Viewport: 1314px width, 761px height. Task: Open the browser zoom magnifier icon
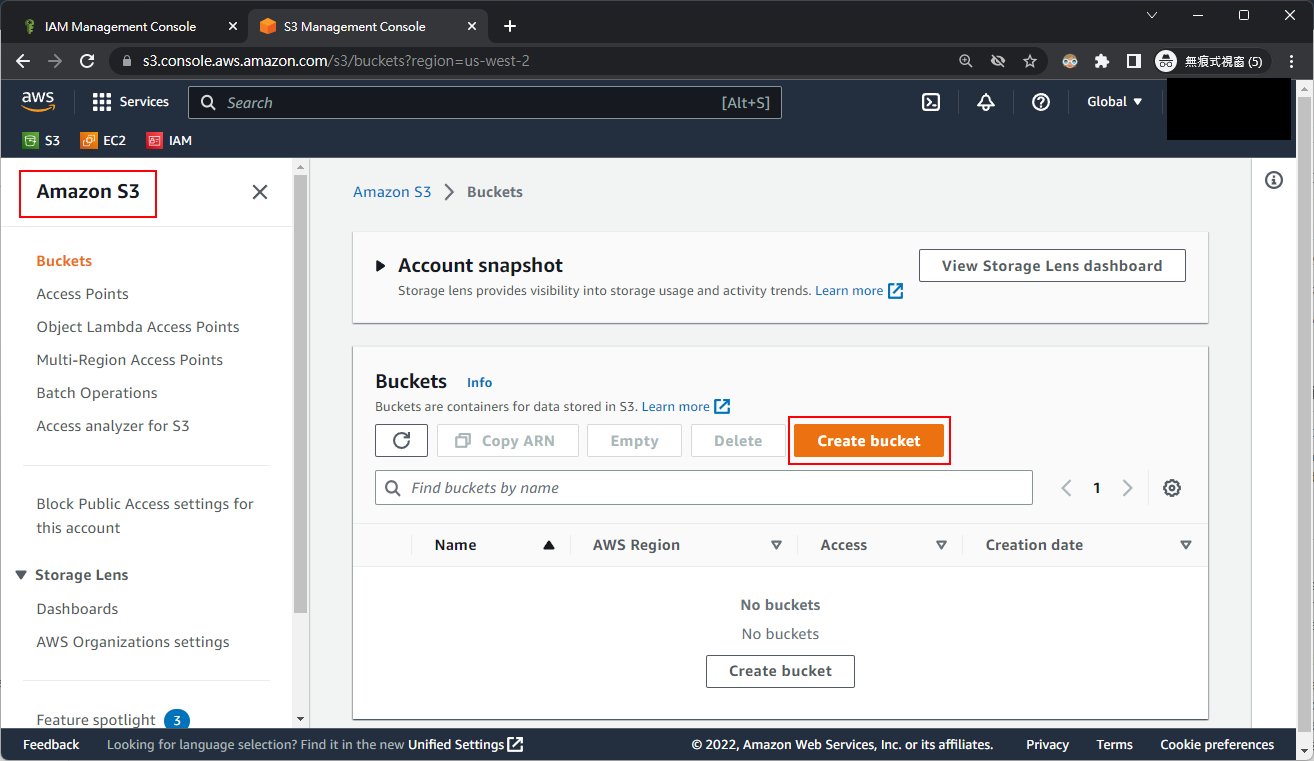click(966, 61)
